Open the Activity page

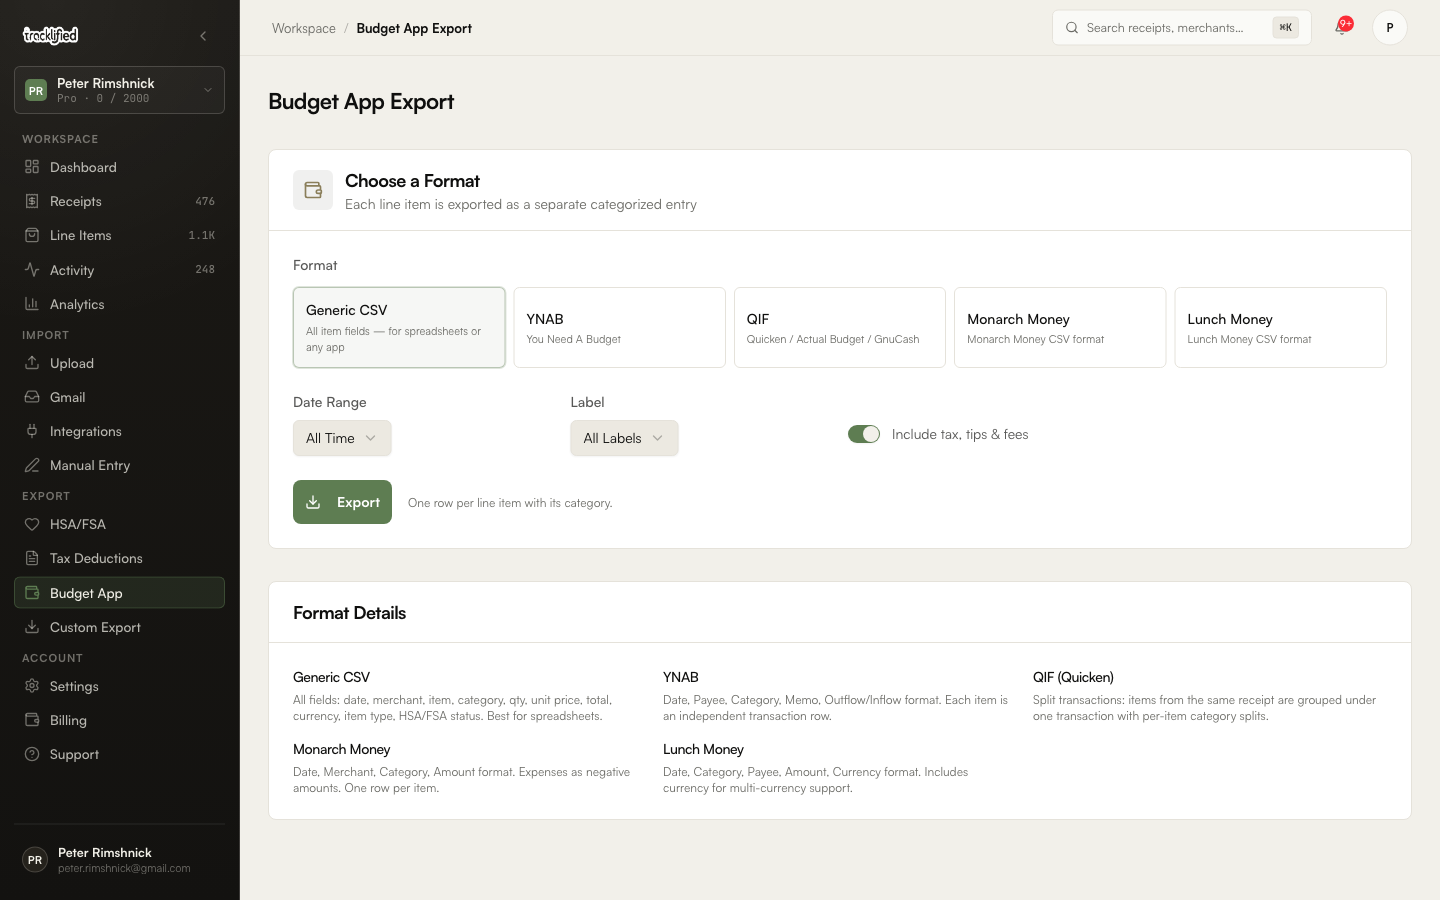(x=119, y=270)
